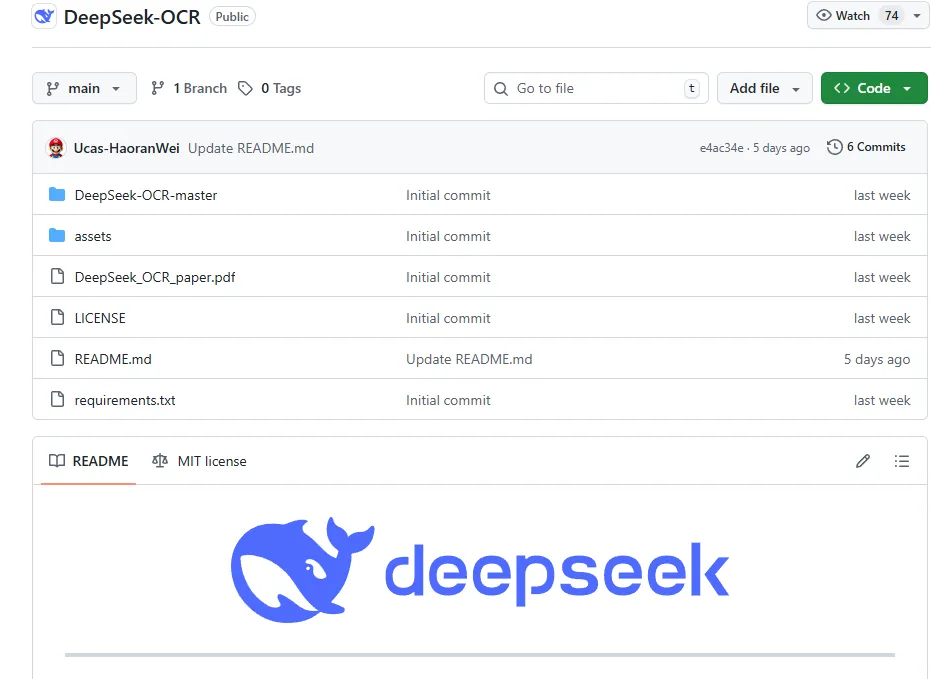Click the tag icon next to 0 Tags
This screenshot has width=931, height=679.
tap(245, 88)
